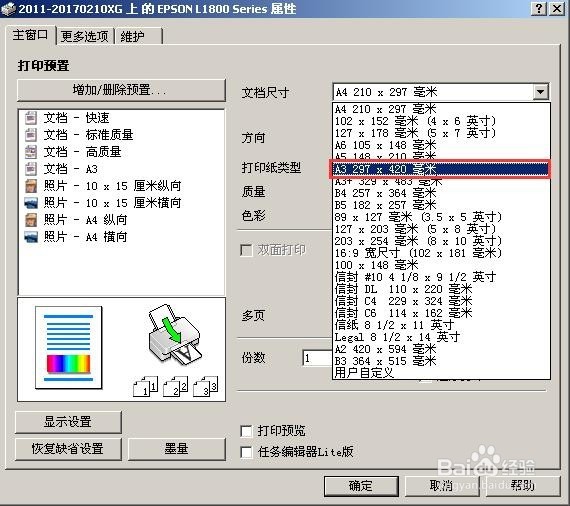Click the 1-1 collate pages icon
570x506 pixels.
[x=146, y=386]
